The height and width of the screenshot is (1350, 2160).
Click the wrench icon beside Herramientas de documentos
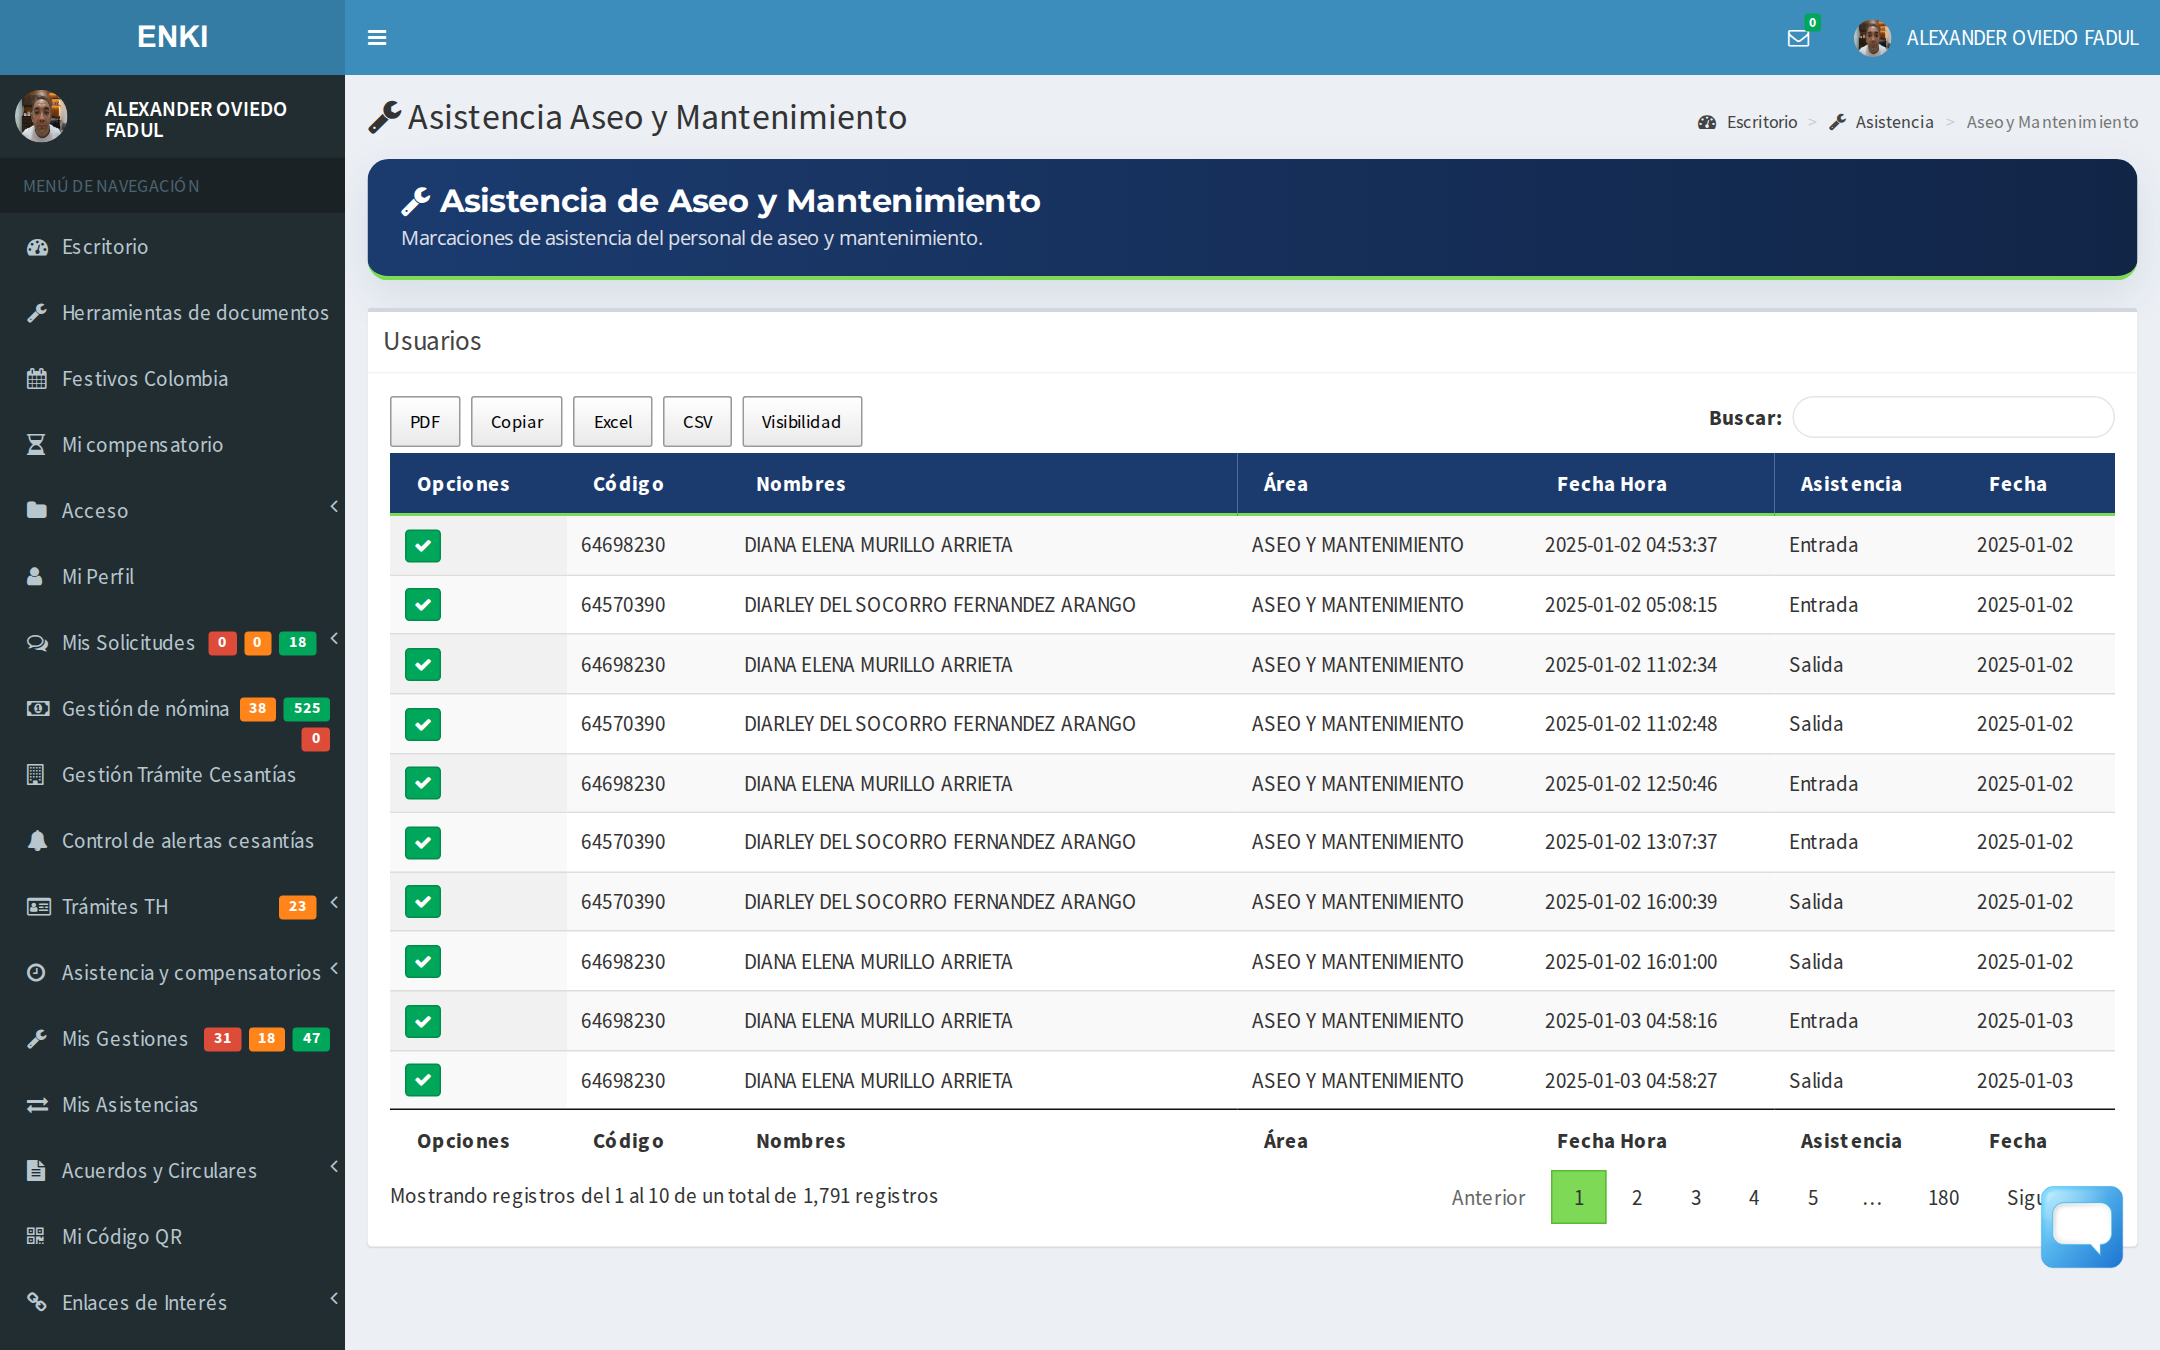coord(37,313)
